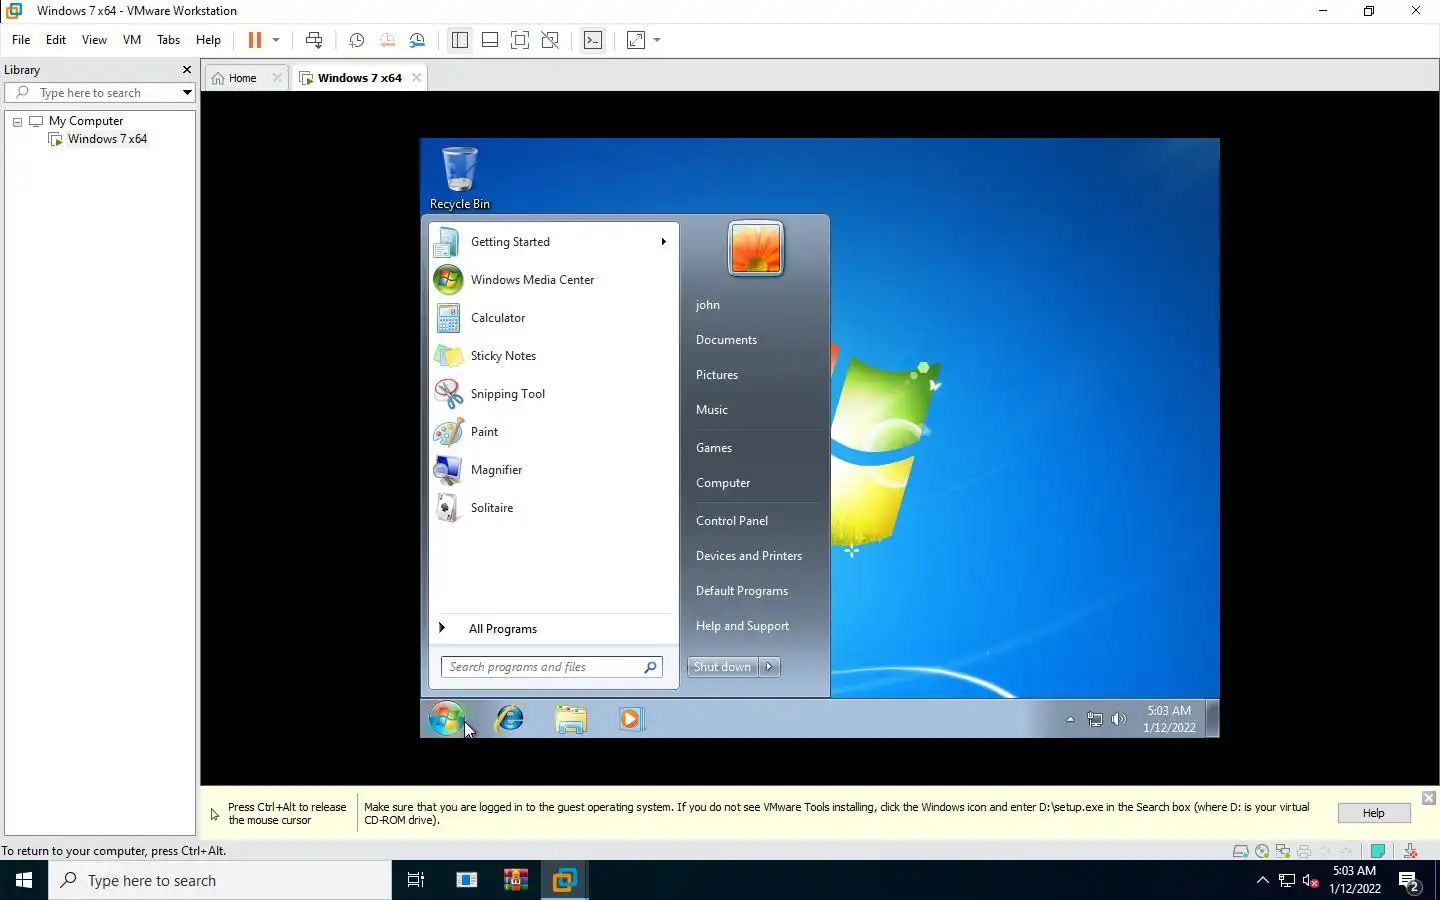Image resolution: width=1440 pixels, height=900 pixels.
Task: Open Music from Start menu
Action: pyautogui.click(x=712, y=410)
